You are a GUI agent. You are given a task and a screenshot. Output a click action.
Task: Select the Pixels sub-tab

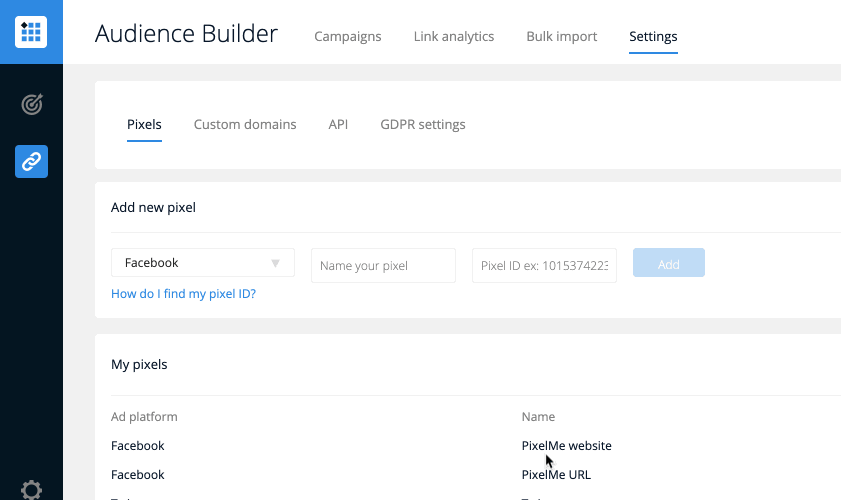pos(144,125)
